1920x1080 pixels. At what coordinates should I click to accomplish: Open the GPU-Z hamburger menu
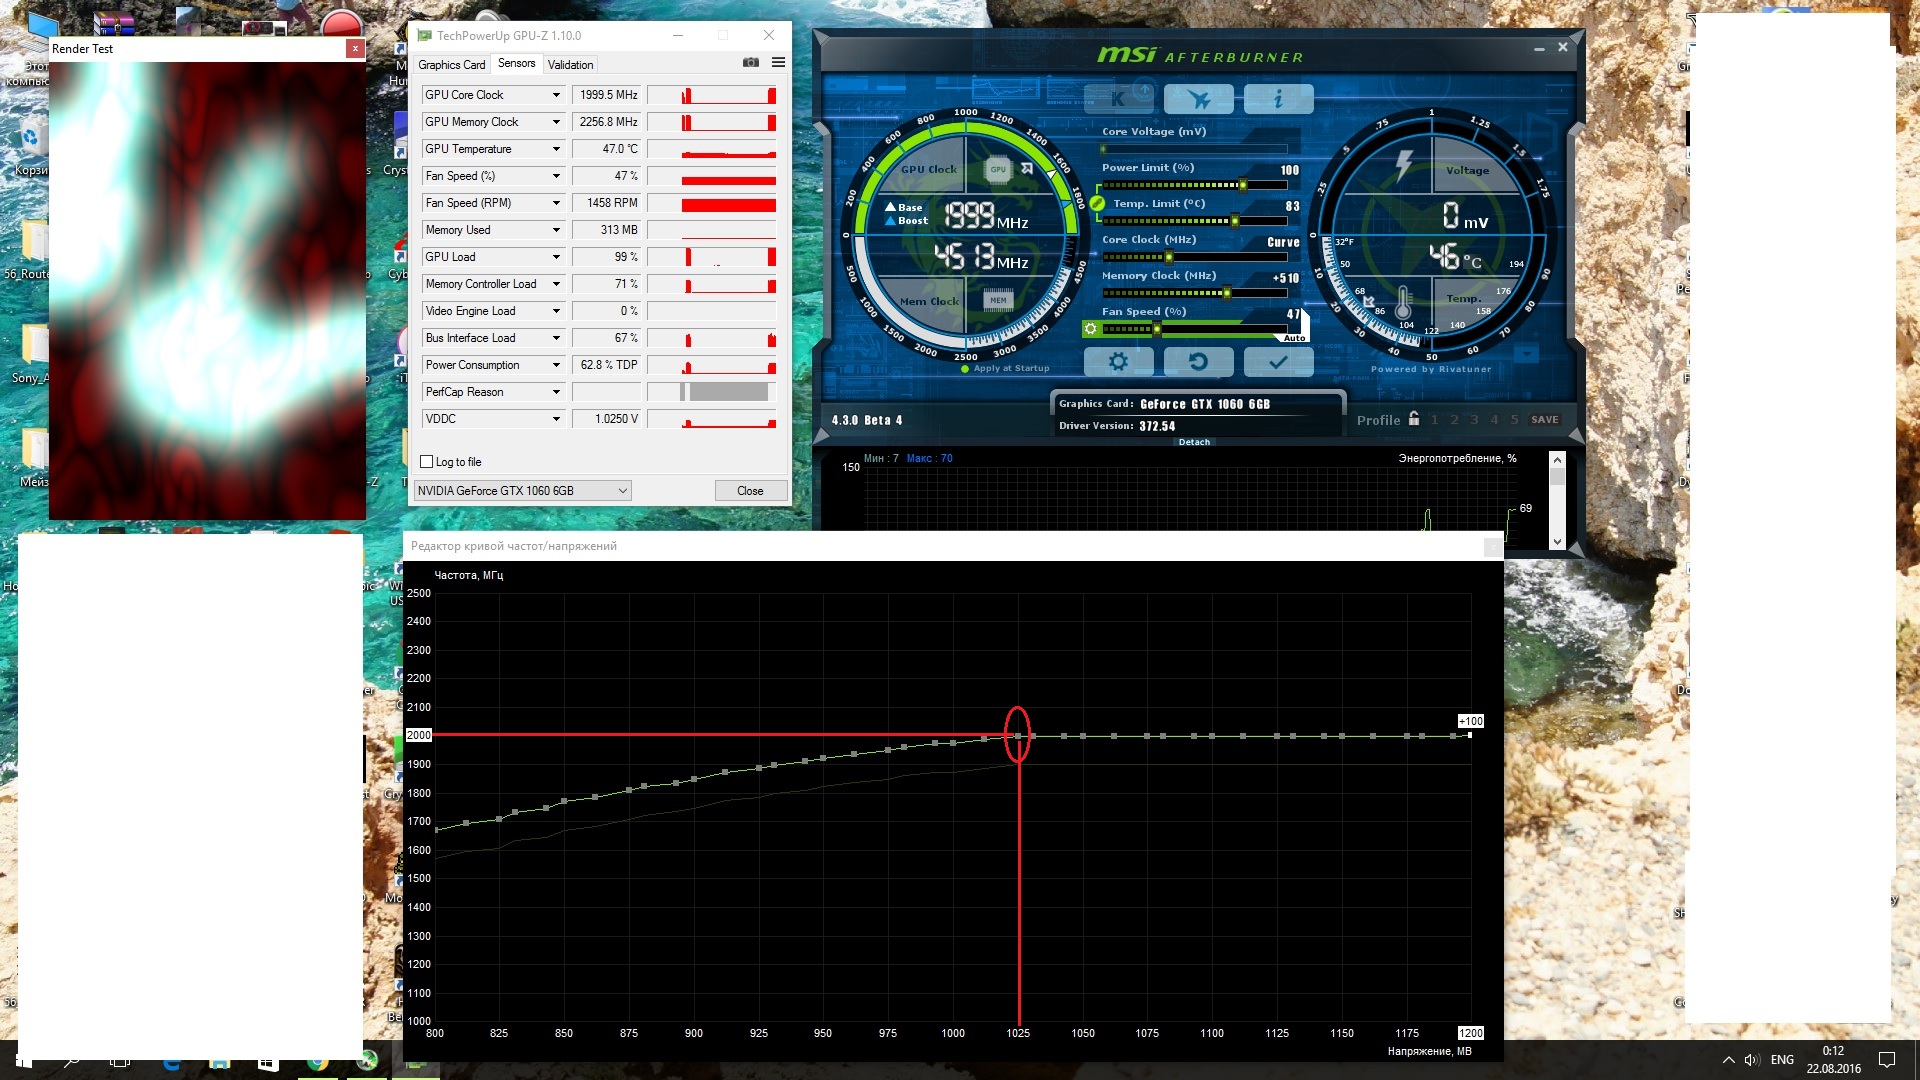778,63
